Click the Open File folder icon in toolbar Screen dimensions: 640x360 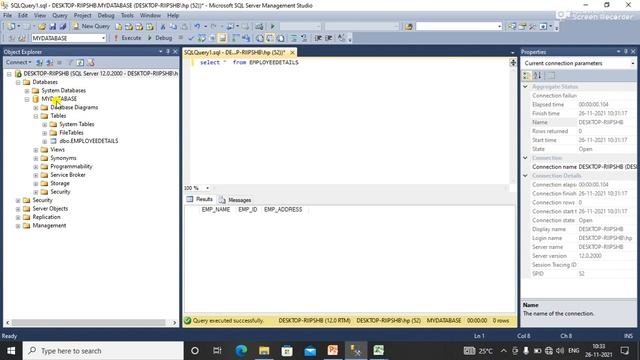[42, 27]
